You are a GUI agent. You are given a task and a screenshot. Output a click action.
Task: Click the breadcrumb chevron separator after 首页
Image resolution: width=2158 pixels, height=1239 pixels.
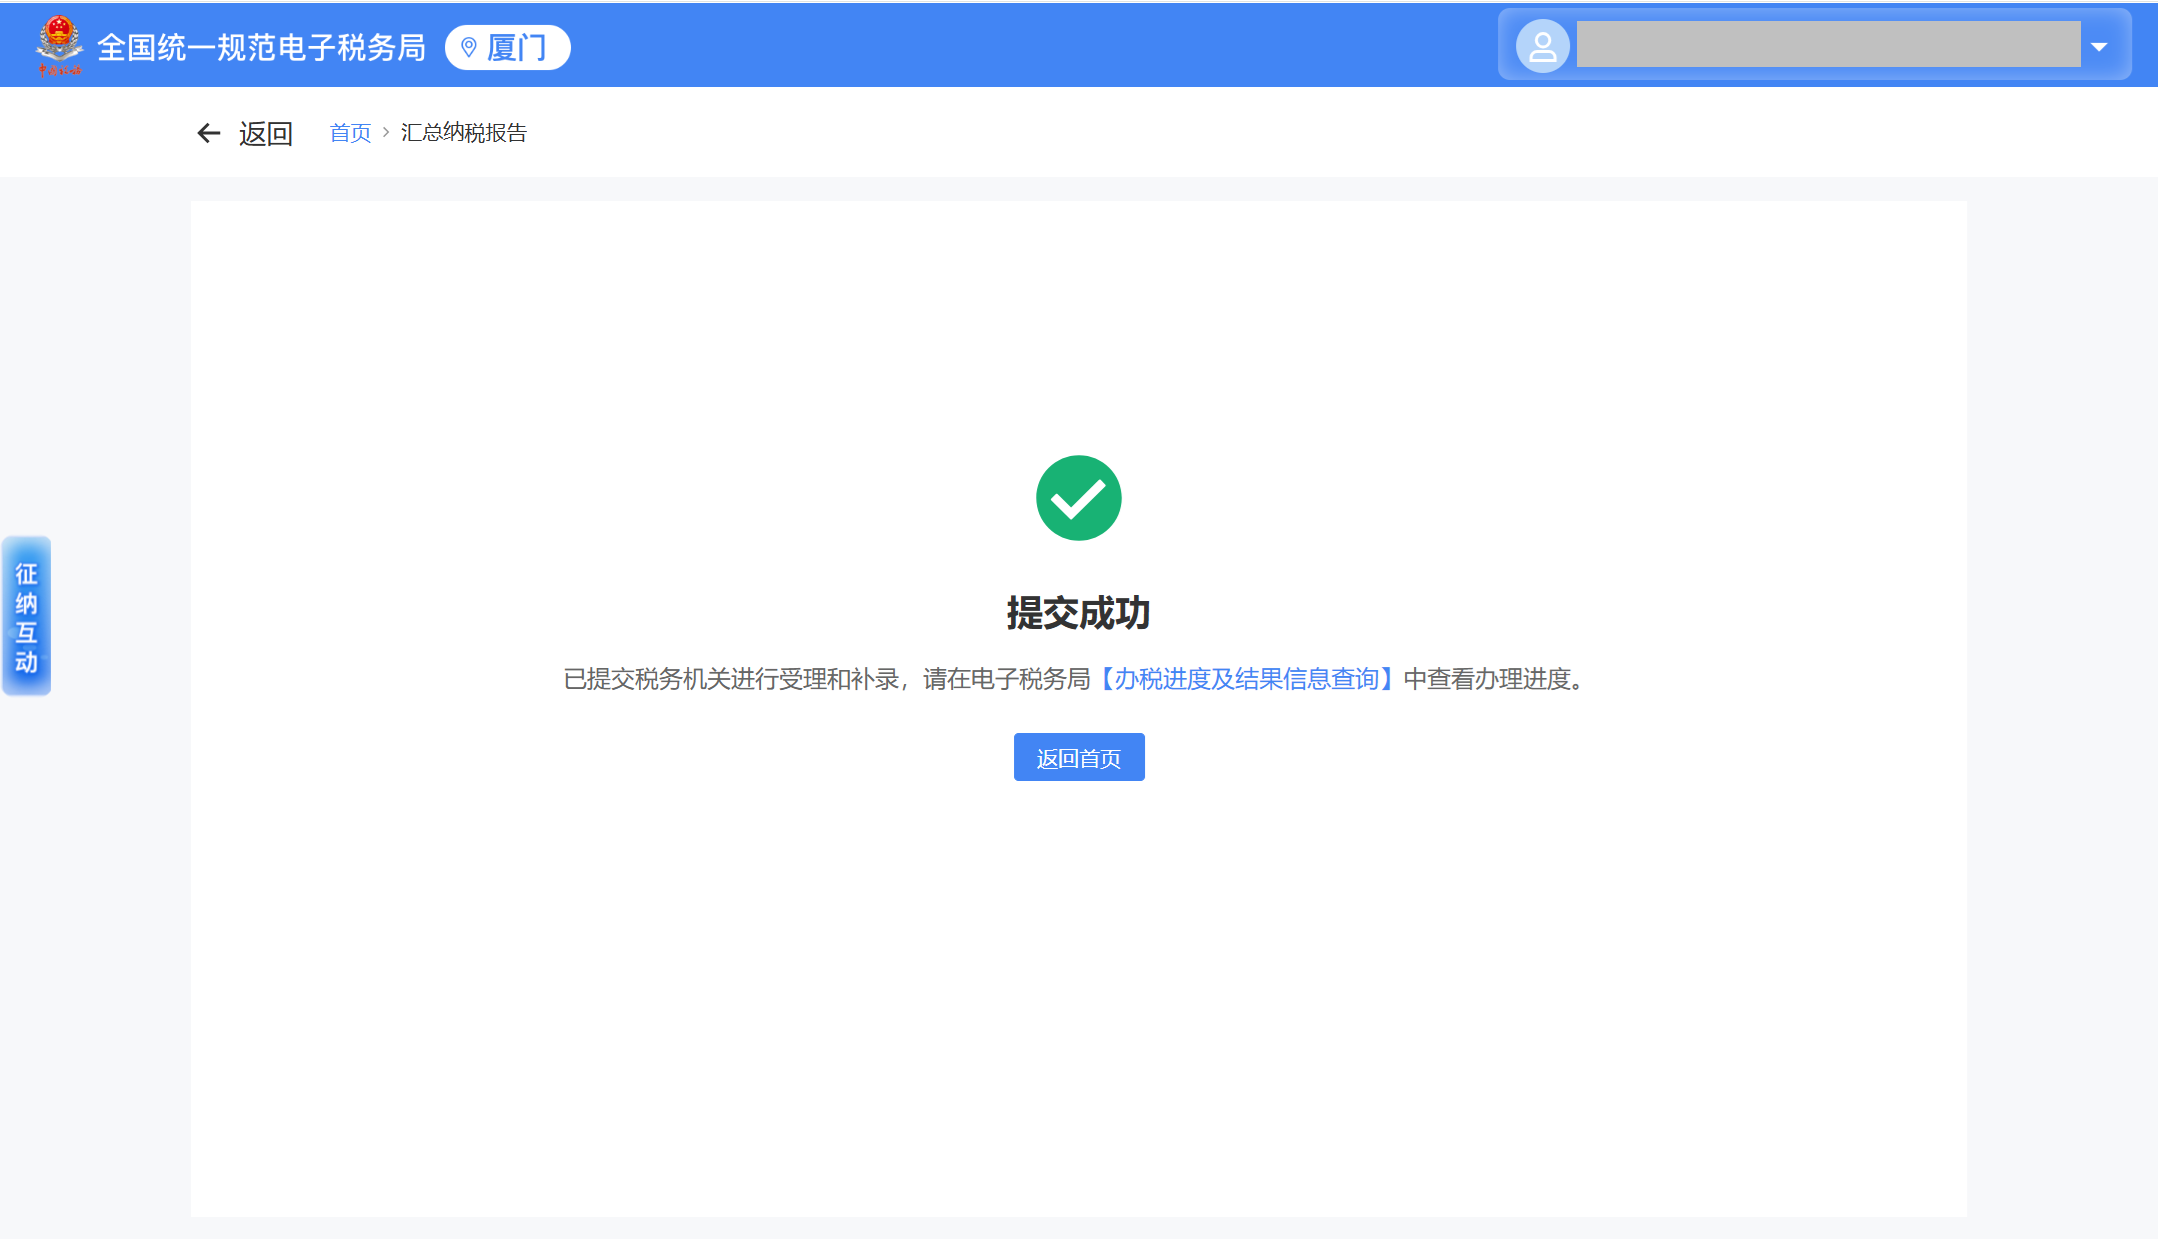pyautogui.click(x=386, y=132)
